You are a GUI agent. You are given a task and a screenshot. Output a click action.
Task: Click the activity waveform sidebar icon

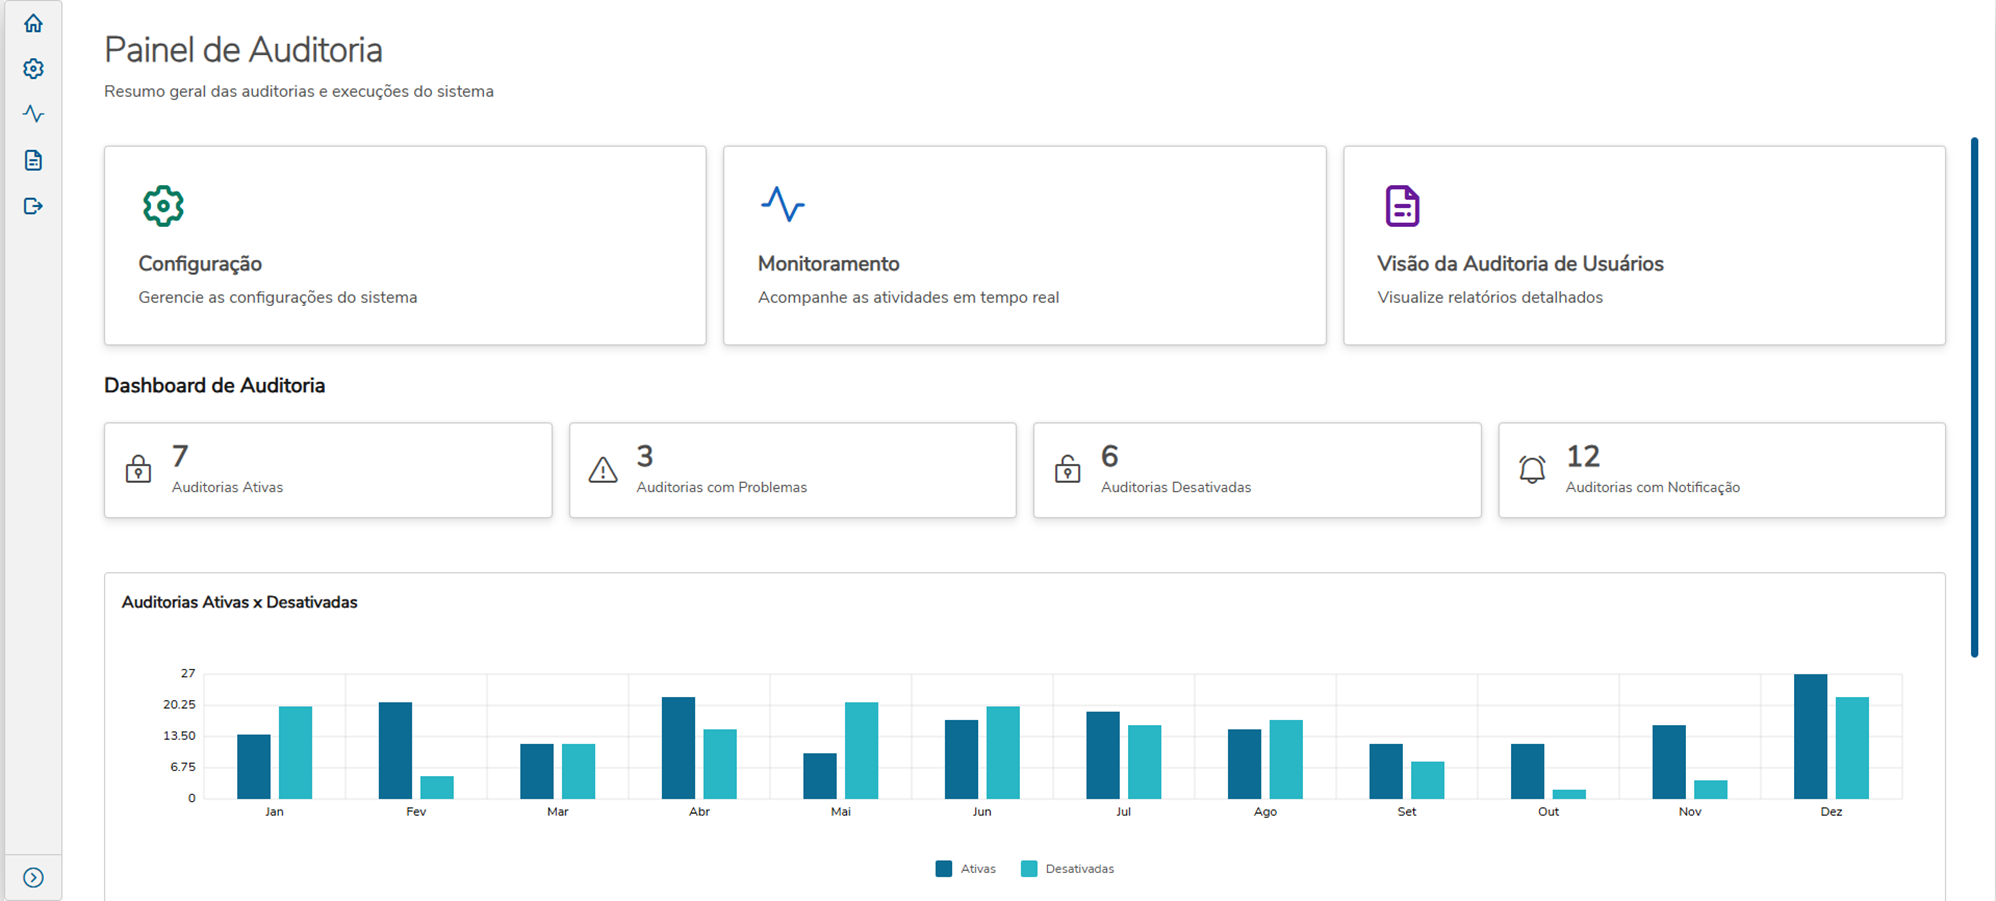pyautogui.click(x=33, y=113)
